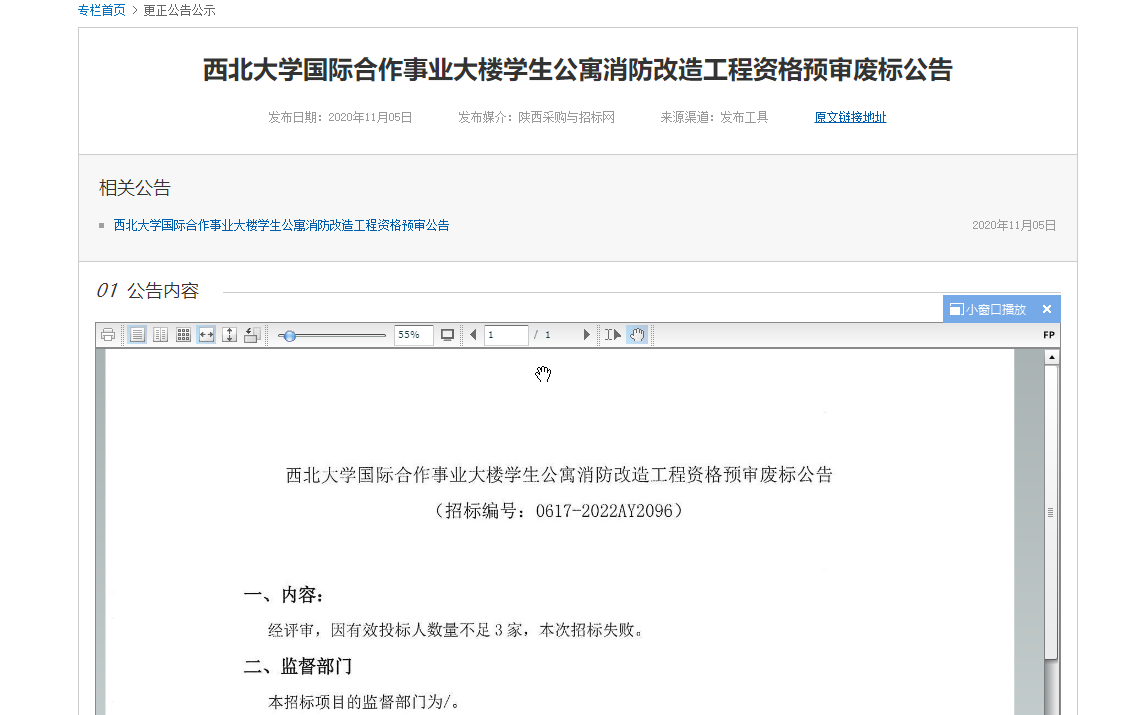Close the 小窗口播放 floating bar
The height and width of the screenshot is (715, 1136).
coord(1047,309)
